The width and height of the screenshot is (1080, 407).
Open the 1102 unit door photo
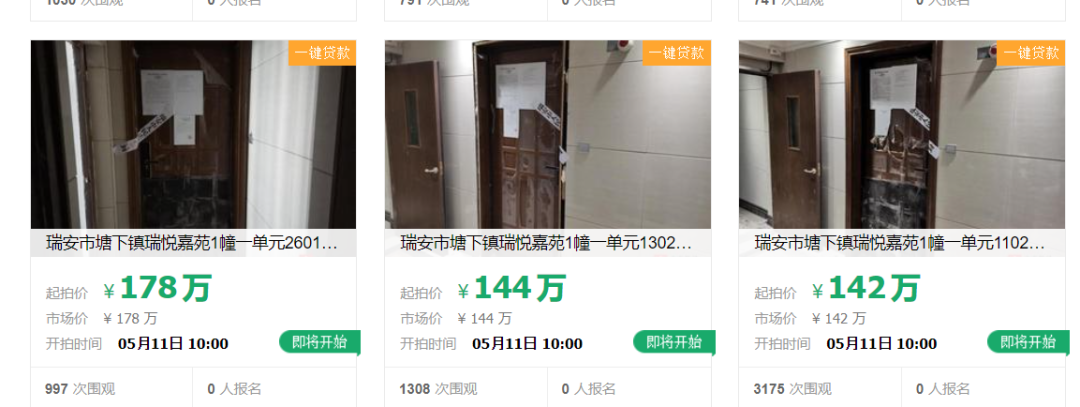pos(902,134)
